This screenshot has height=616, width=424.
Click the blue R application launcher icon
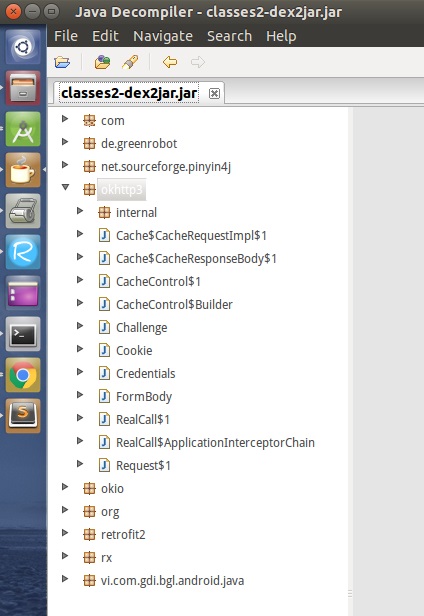pyautogui.click(x=23, y=252)
